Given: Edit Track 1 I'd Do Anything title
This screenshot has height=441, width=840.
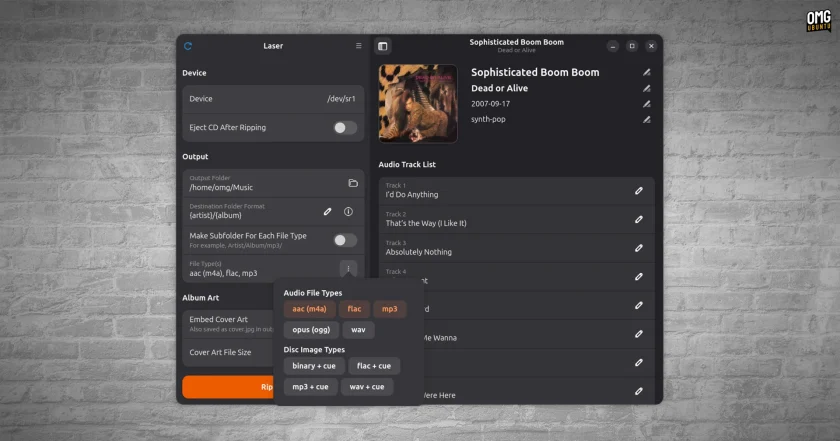Looking at the screenshot, I should tap(639, 191).
